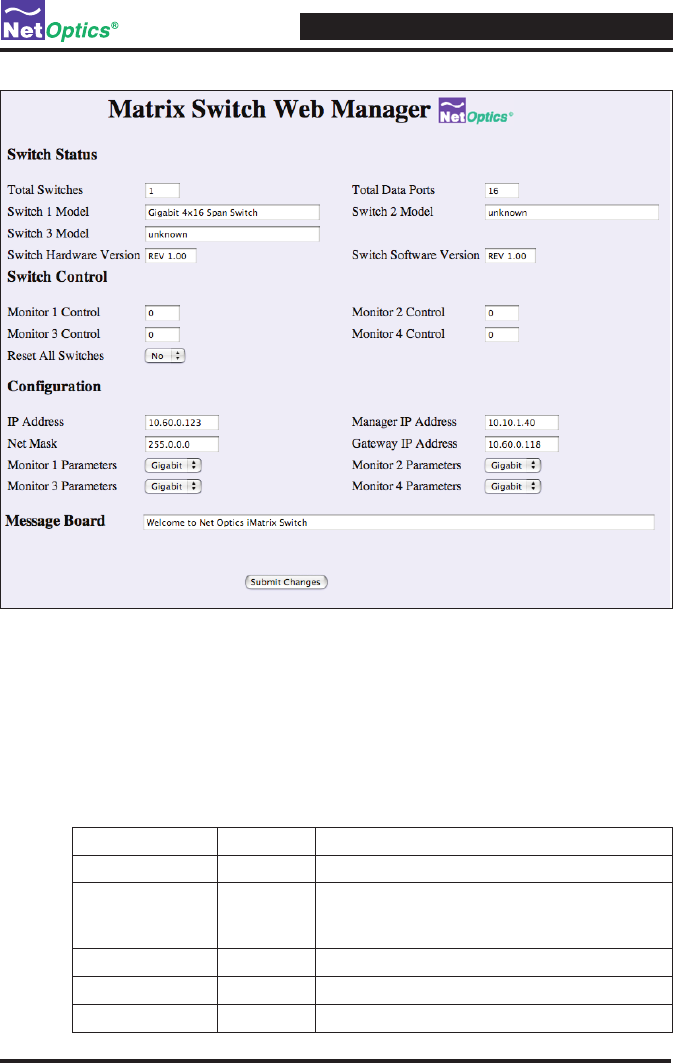The image size is (673, 1063).
Task: Click the Switch Software Version label
Action: coord(415,255)
